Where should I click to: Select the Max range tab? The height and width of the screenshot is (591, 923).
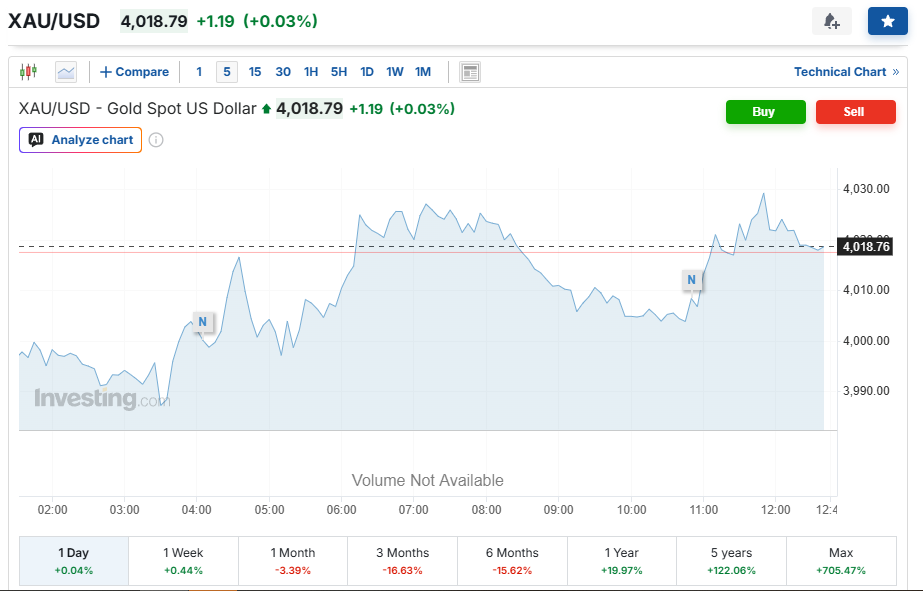[841, 560]
